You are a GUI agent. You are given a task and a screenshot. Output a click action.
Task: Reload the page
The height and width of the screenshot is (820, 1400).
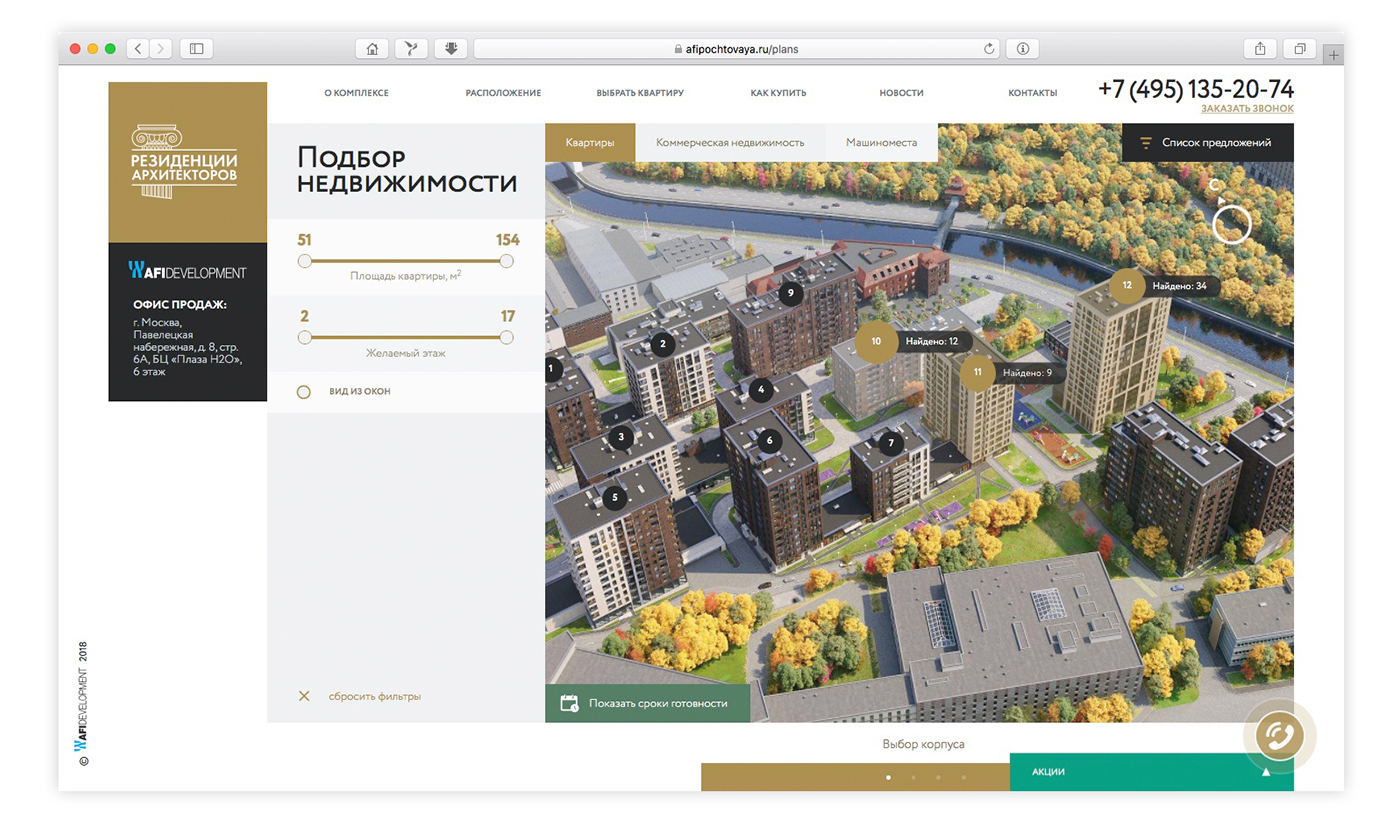click(x=990, y=48)
